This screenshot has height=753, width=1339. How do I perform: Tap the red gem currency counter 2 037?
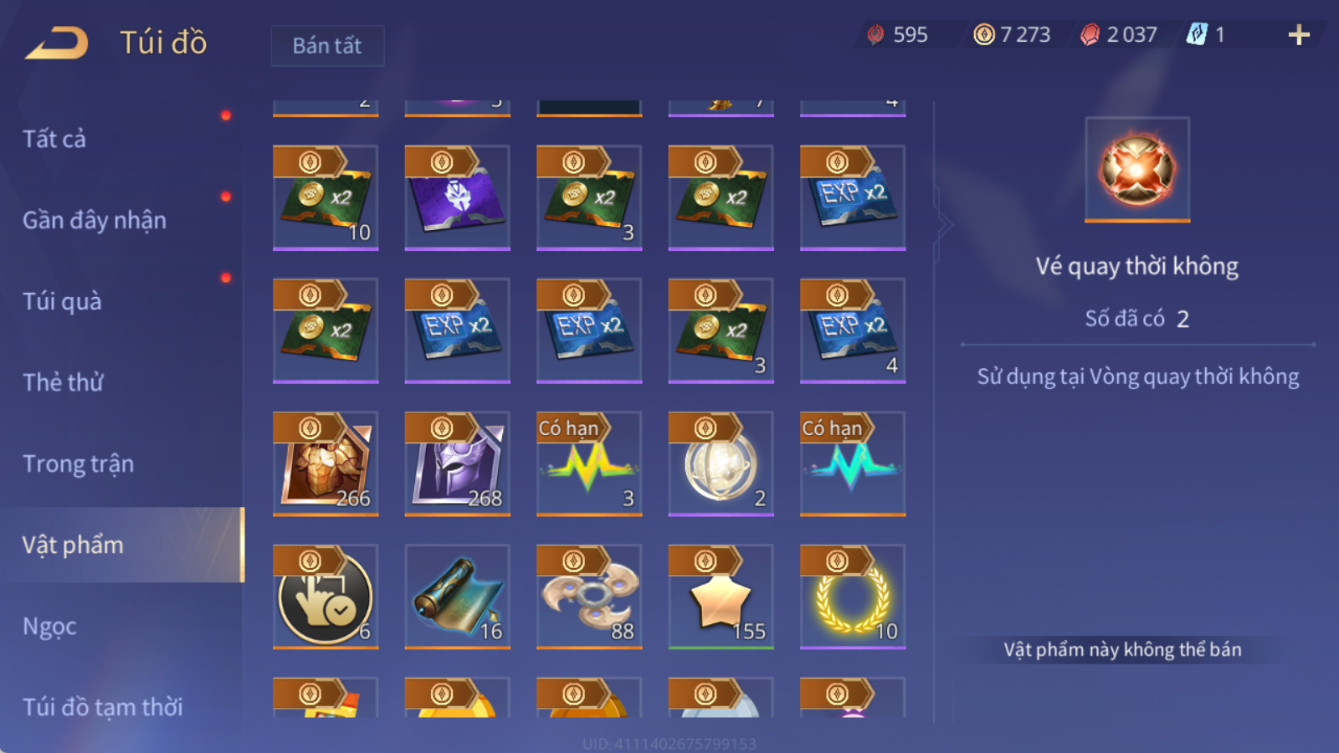pos(1118,35)
